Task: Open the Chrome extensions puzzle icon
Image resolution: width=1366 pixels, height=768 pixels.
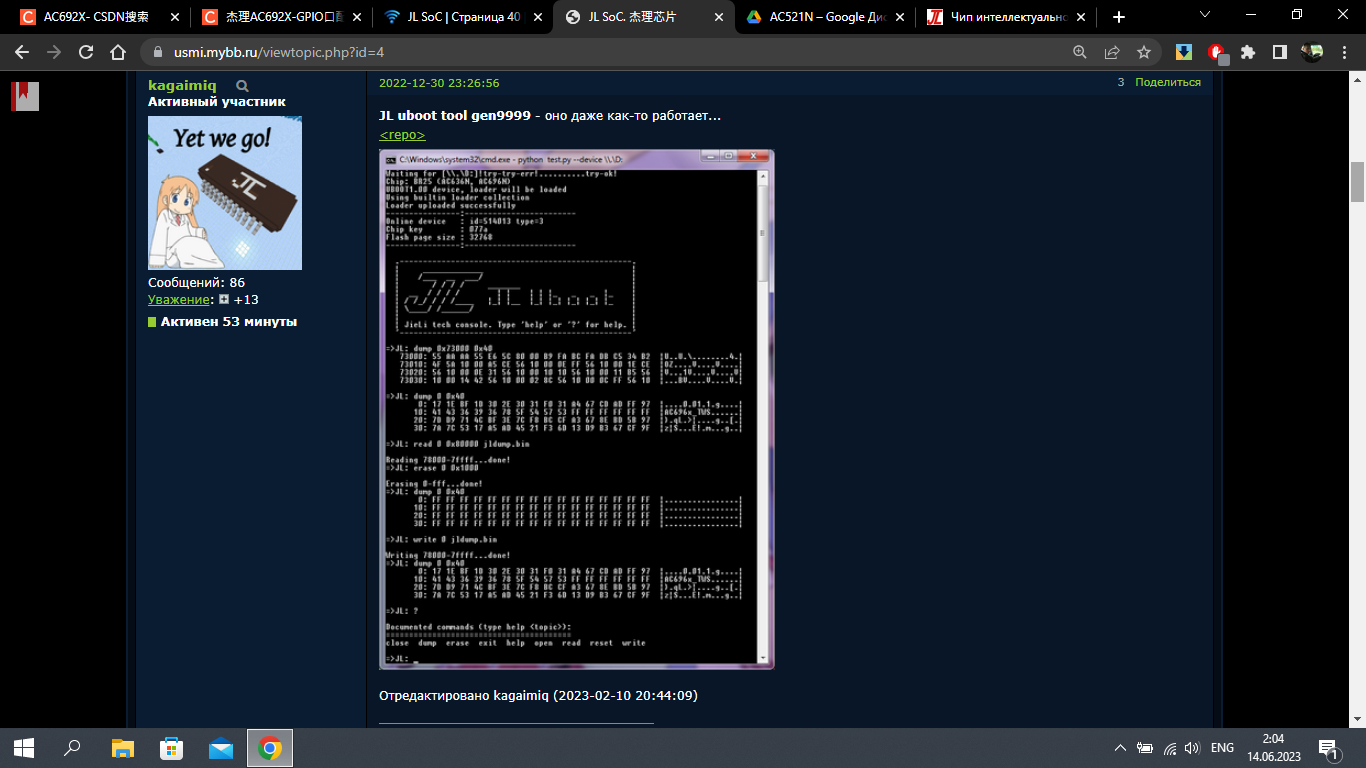Action: click(x=1247, y=53)
